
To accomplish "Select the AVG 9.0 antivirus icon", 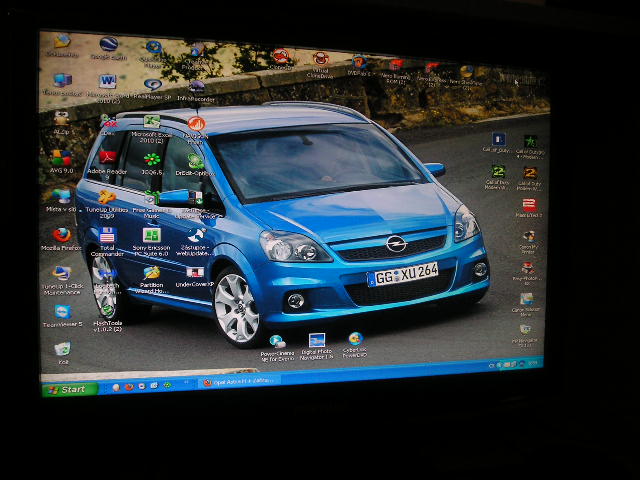I will 61,159.
